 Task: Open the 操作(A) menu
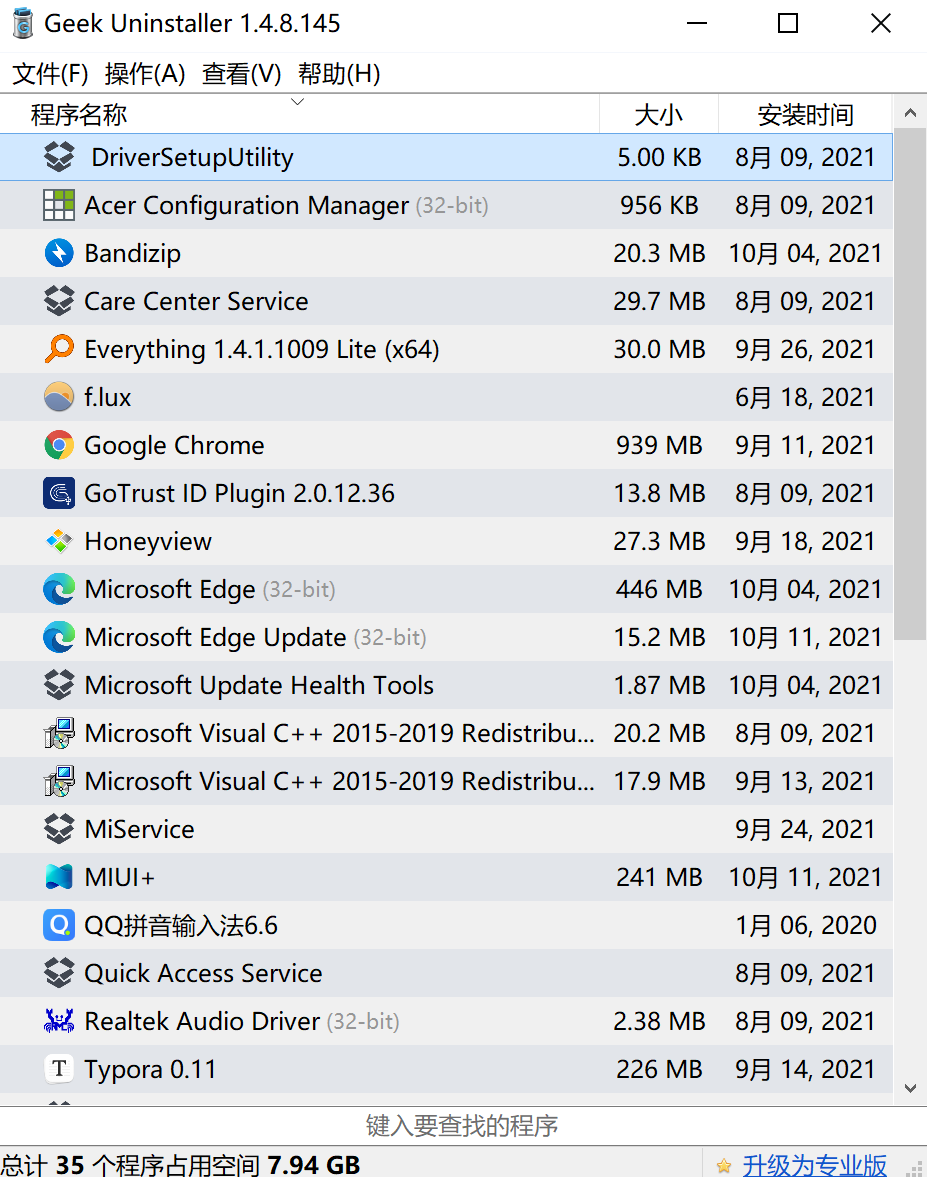[145, 74]
